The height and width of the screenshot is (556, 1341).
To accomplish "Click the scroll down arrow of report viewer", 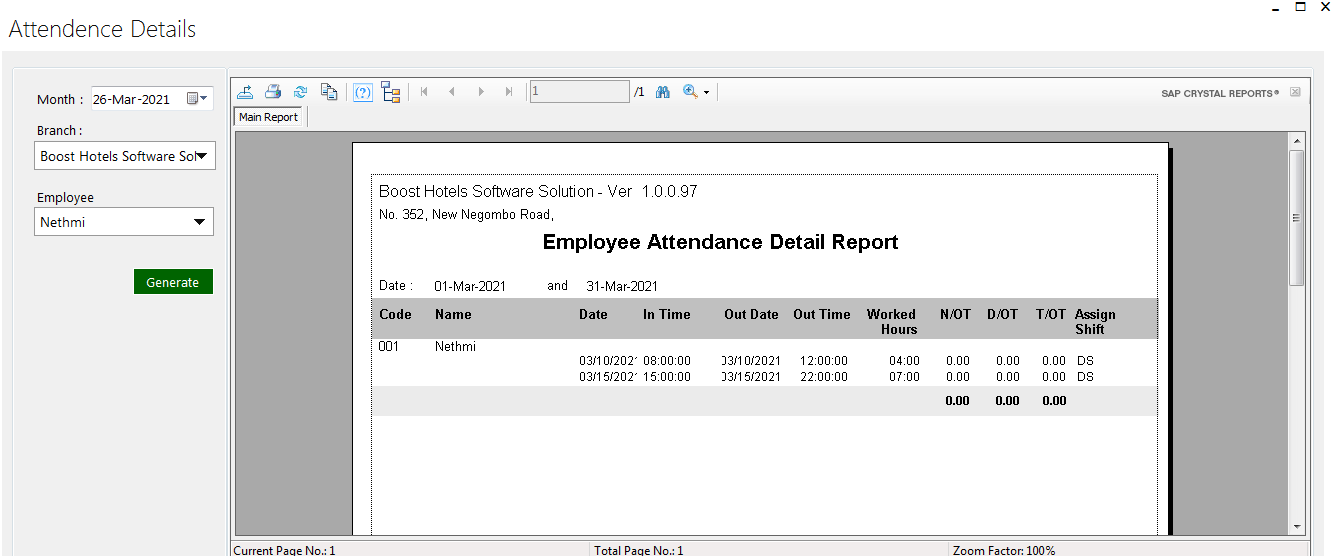I will [x=1296, y=526].
